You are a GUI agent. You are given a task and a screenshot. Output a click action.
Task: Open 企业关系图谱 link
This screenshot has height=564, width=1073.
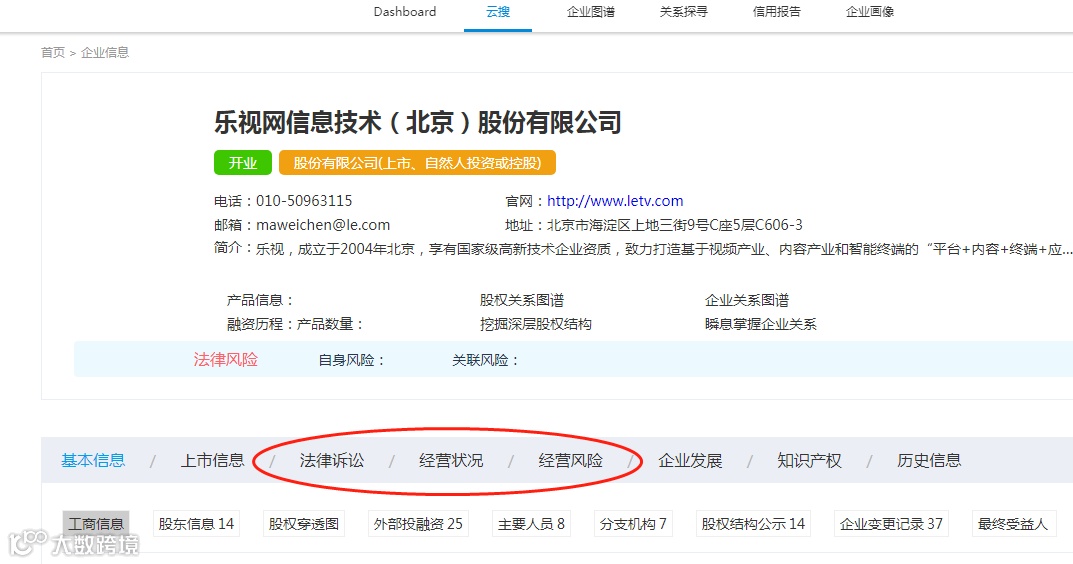(x=747, y=300)
